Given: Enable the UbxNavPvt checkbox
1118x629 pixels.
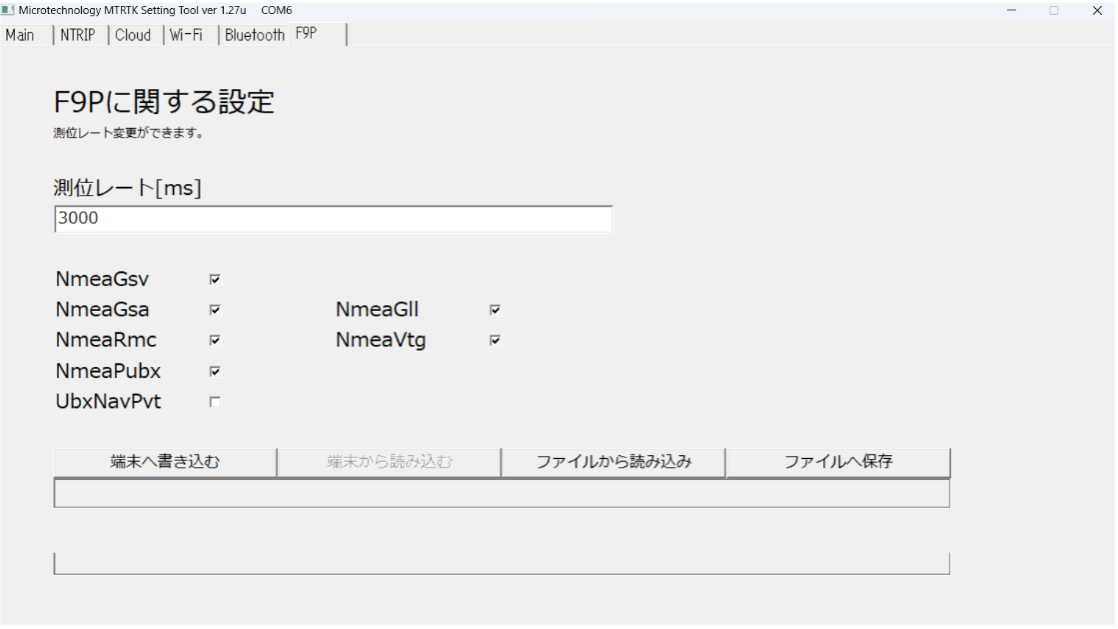Looking at the screenshot, I should [x=213, y=400].
